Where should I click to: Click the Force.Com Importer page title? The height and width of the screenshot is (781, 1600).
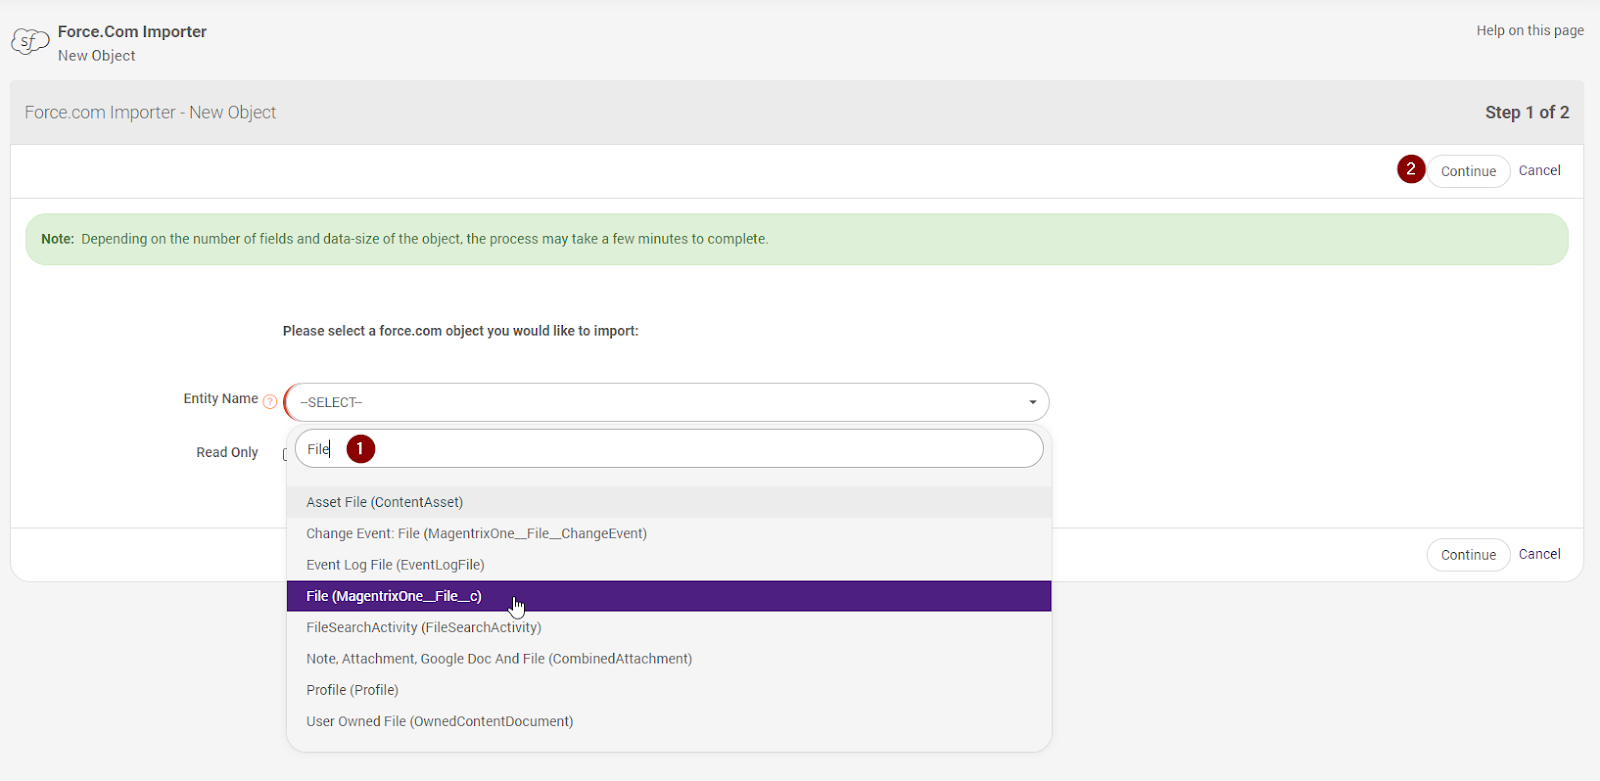(132, 31)
